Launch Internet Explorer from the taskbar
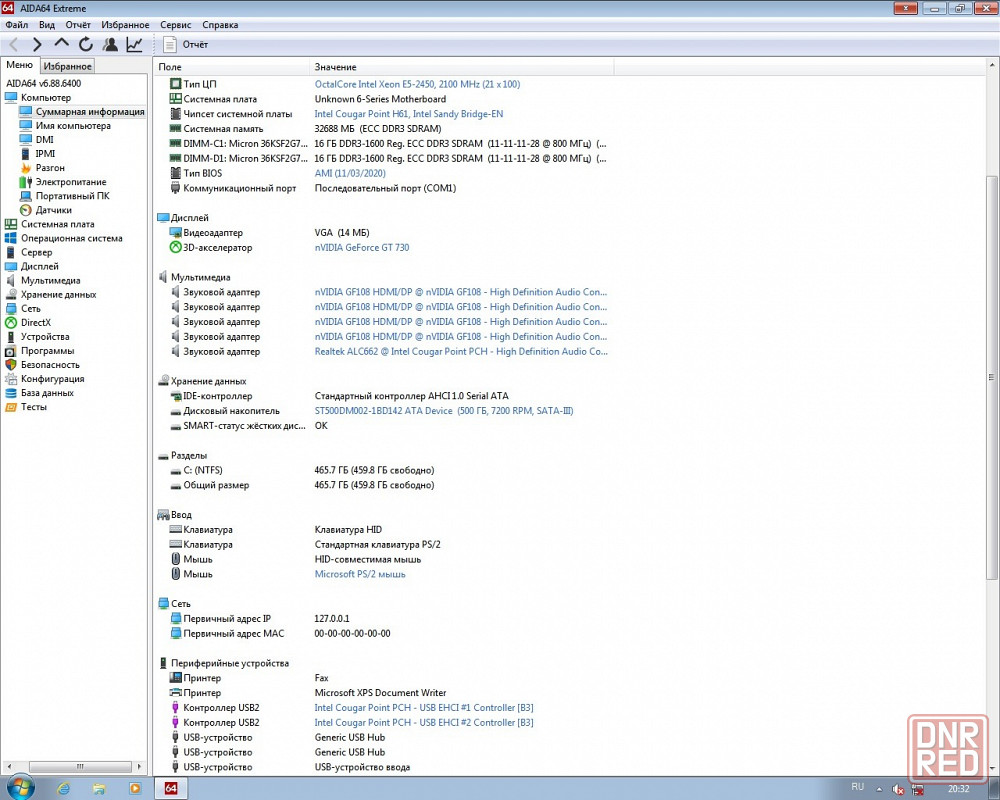This screenshot has width=1000, height=800. coord(63,789)
